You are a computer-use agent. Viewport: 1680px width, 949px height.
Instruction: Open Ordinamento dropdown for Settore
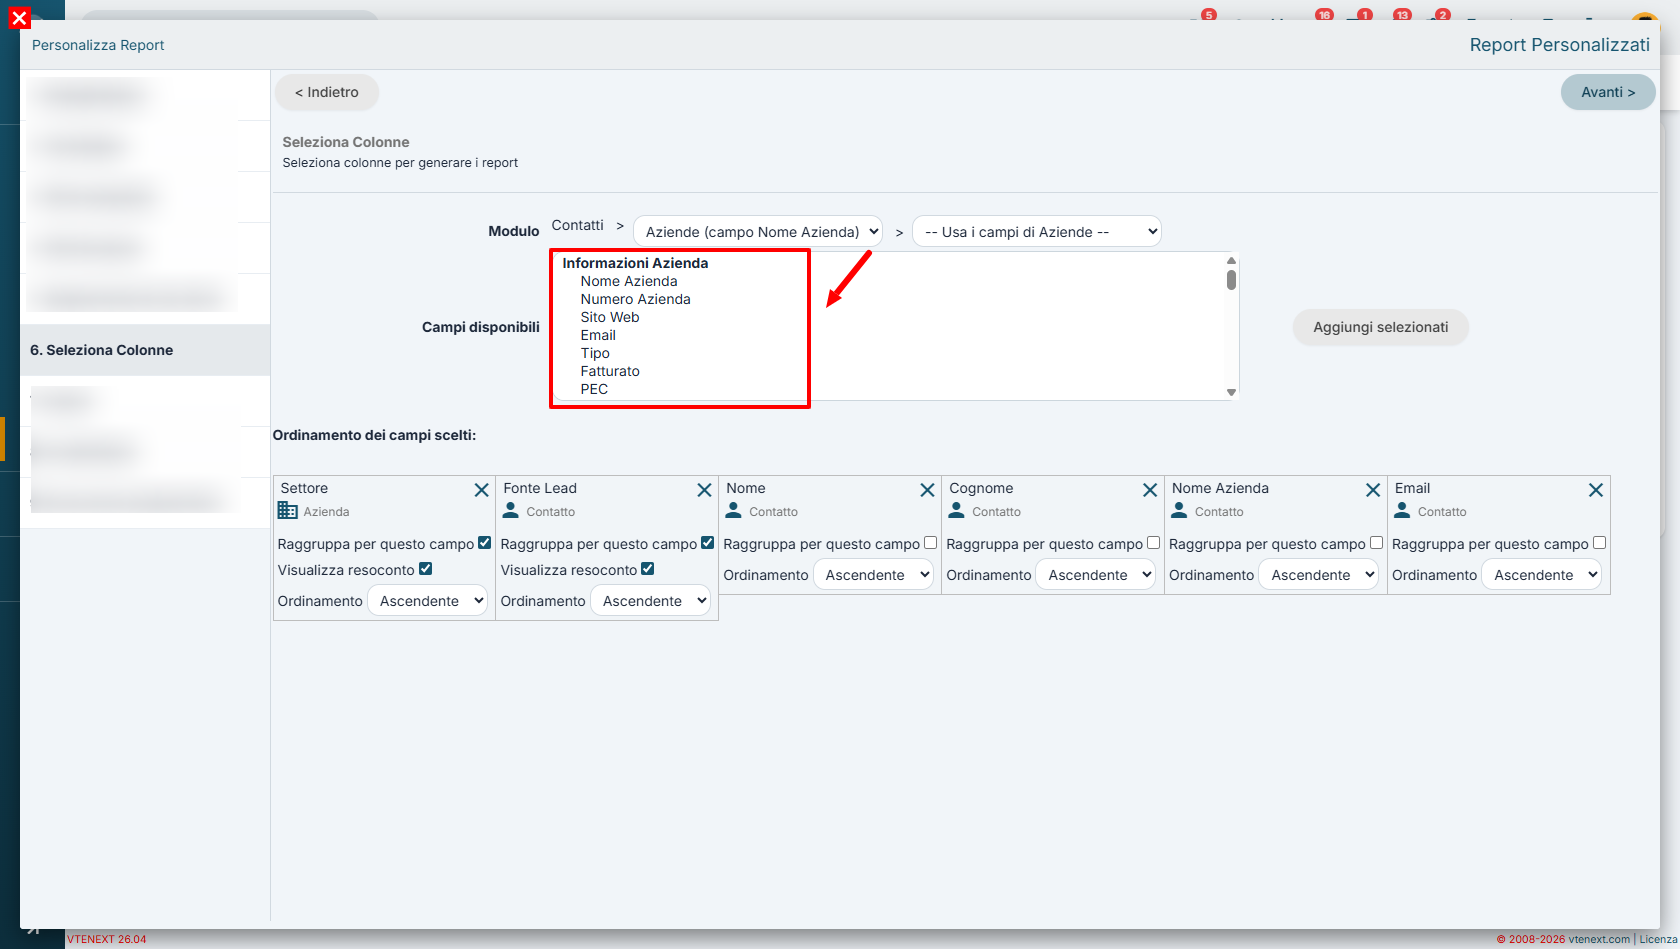click(428, 601)
